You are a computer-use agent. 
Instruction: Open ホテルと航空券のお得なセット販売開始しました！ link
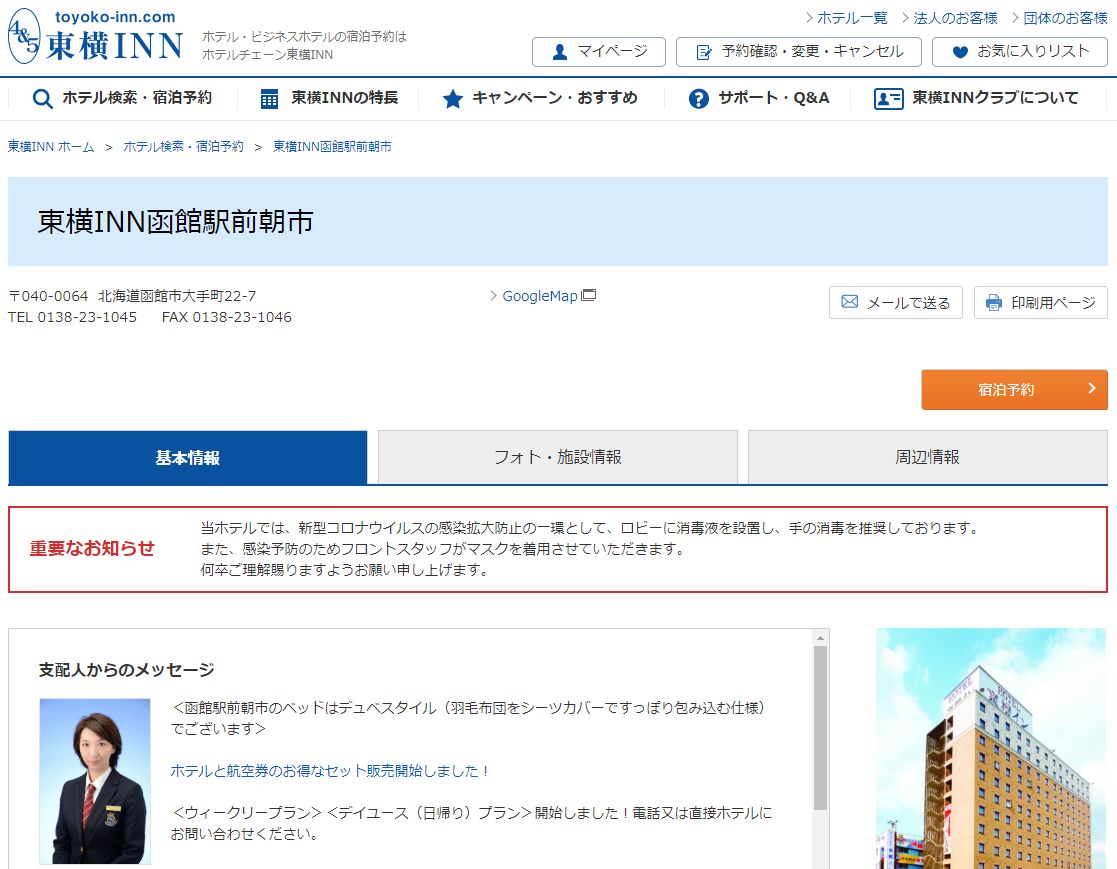pyautogui.click(x=329, y=771)
